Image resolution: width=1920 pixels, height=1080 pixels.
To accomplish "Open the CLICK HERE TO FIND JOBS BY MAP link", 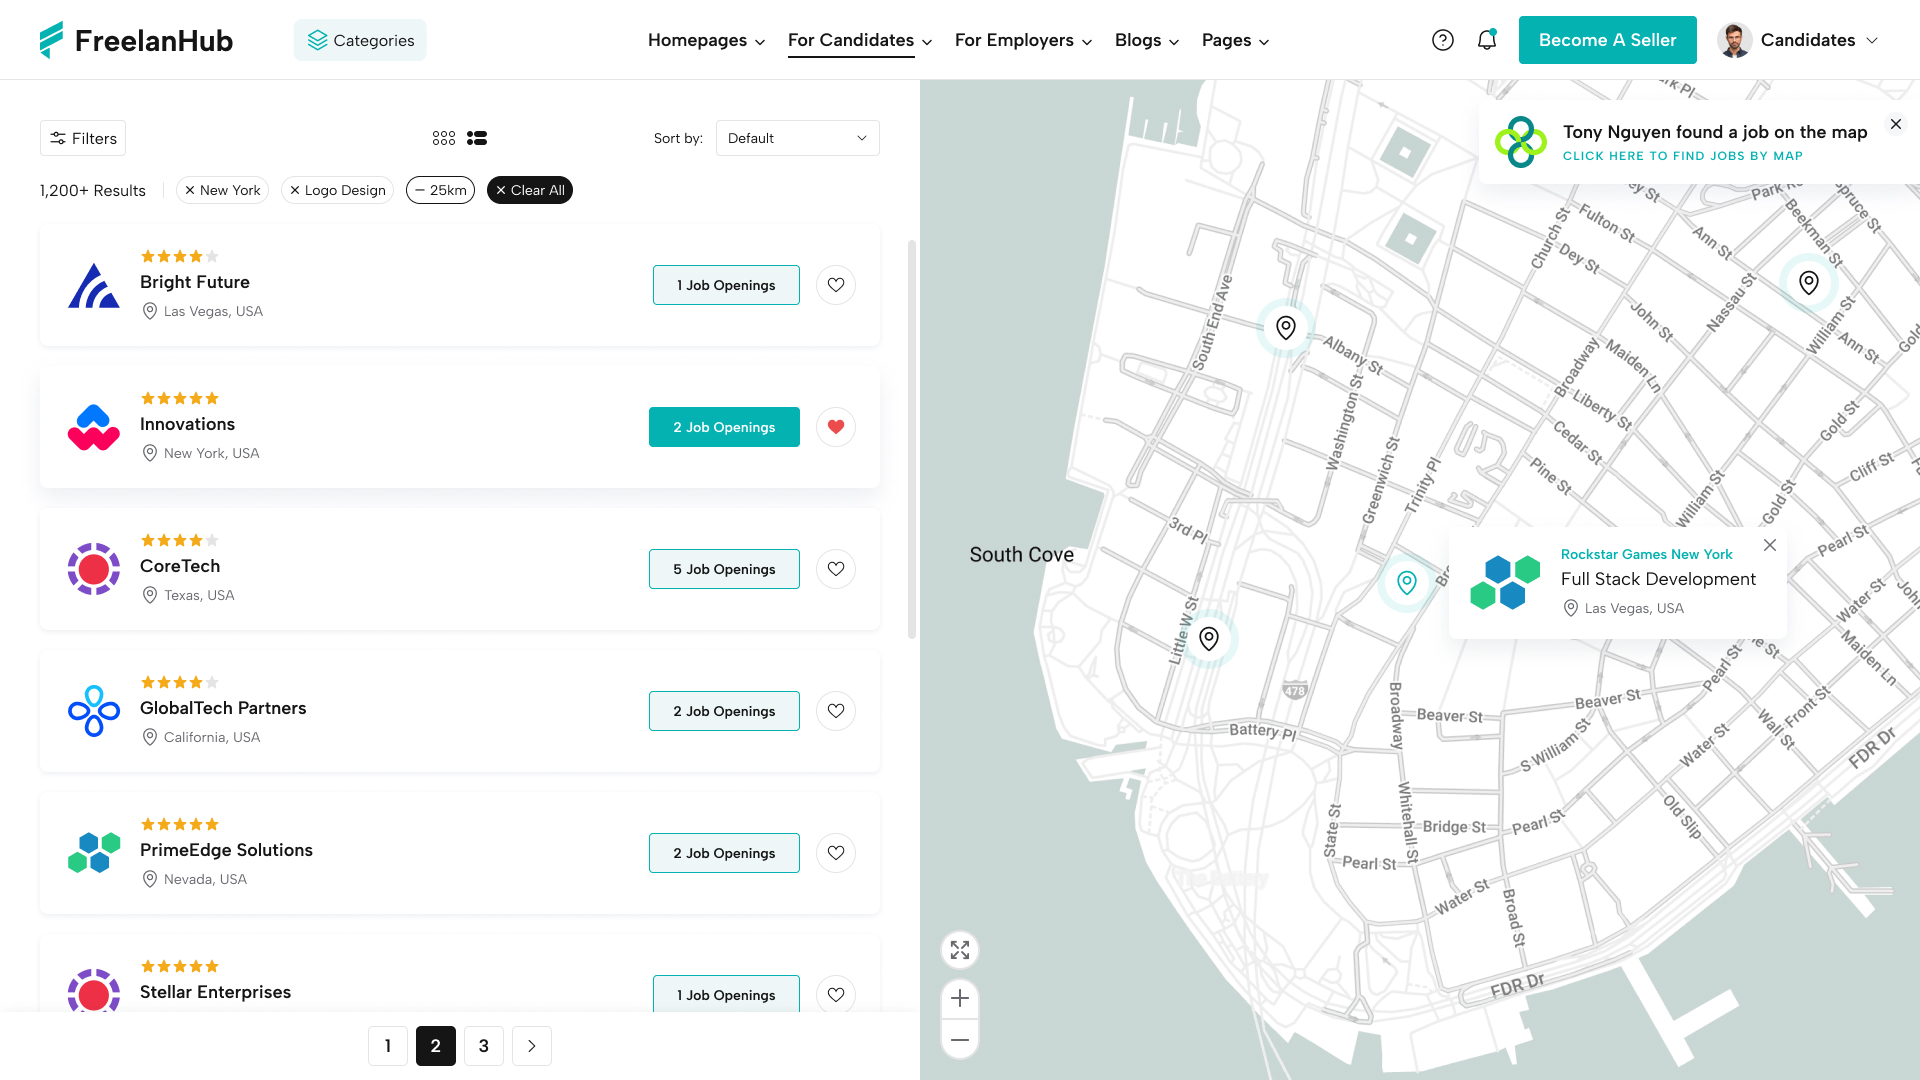I will (x=1682, y=156).
